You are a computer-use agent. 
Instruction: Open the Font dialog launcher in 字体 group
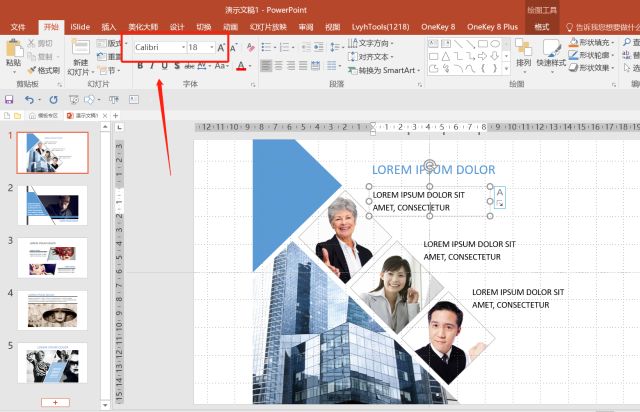tap(253, 85)
